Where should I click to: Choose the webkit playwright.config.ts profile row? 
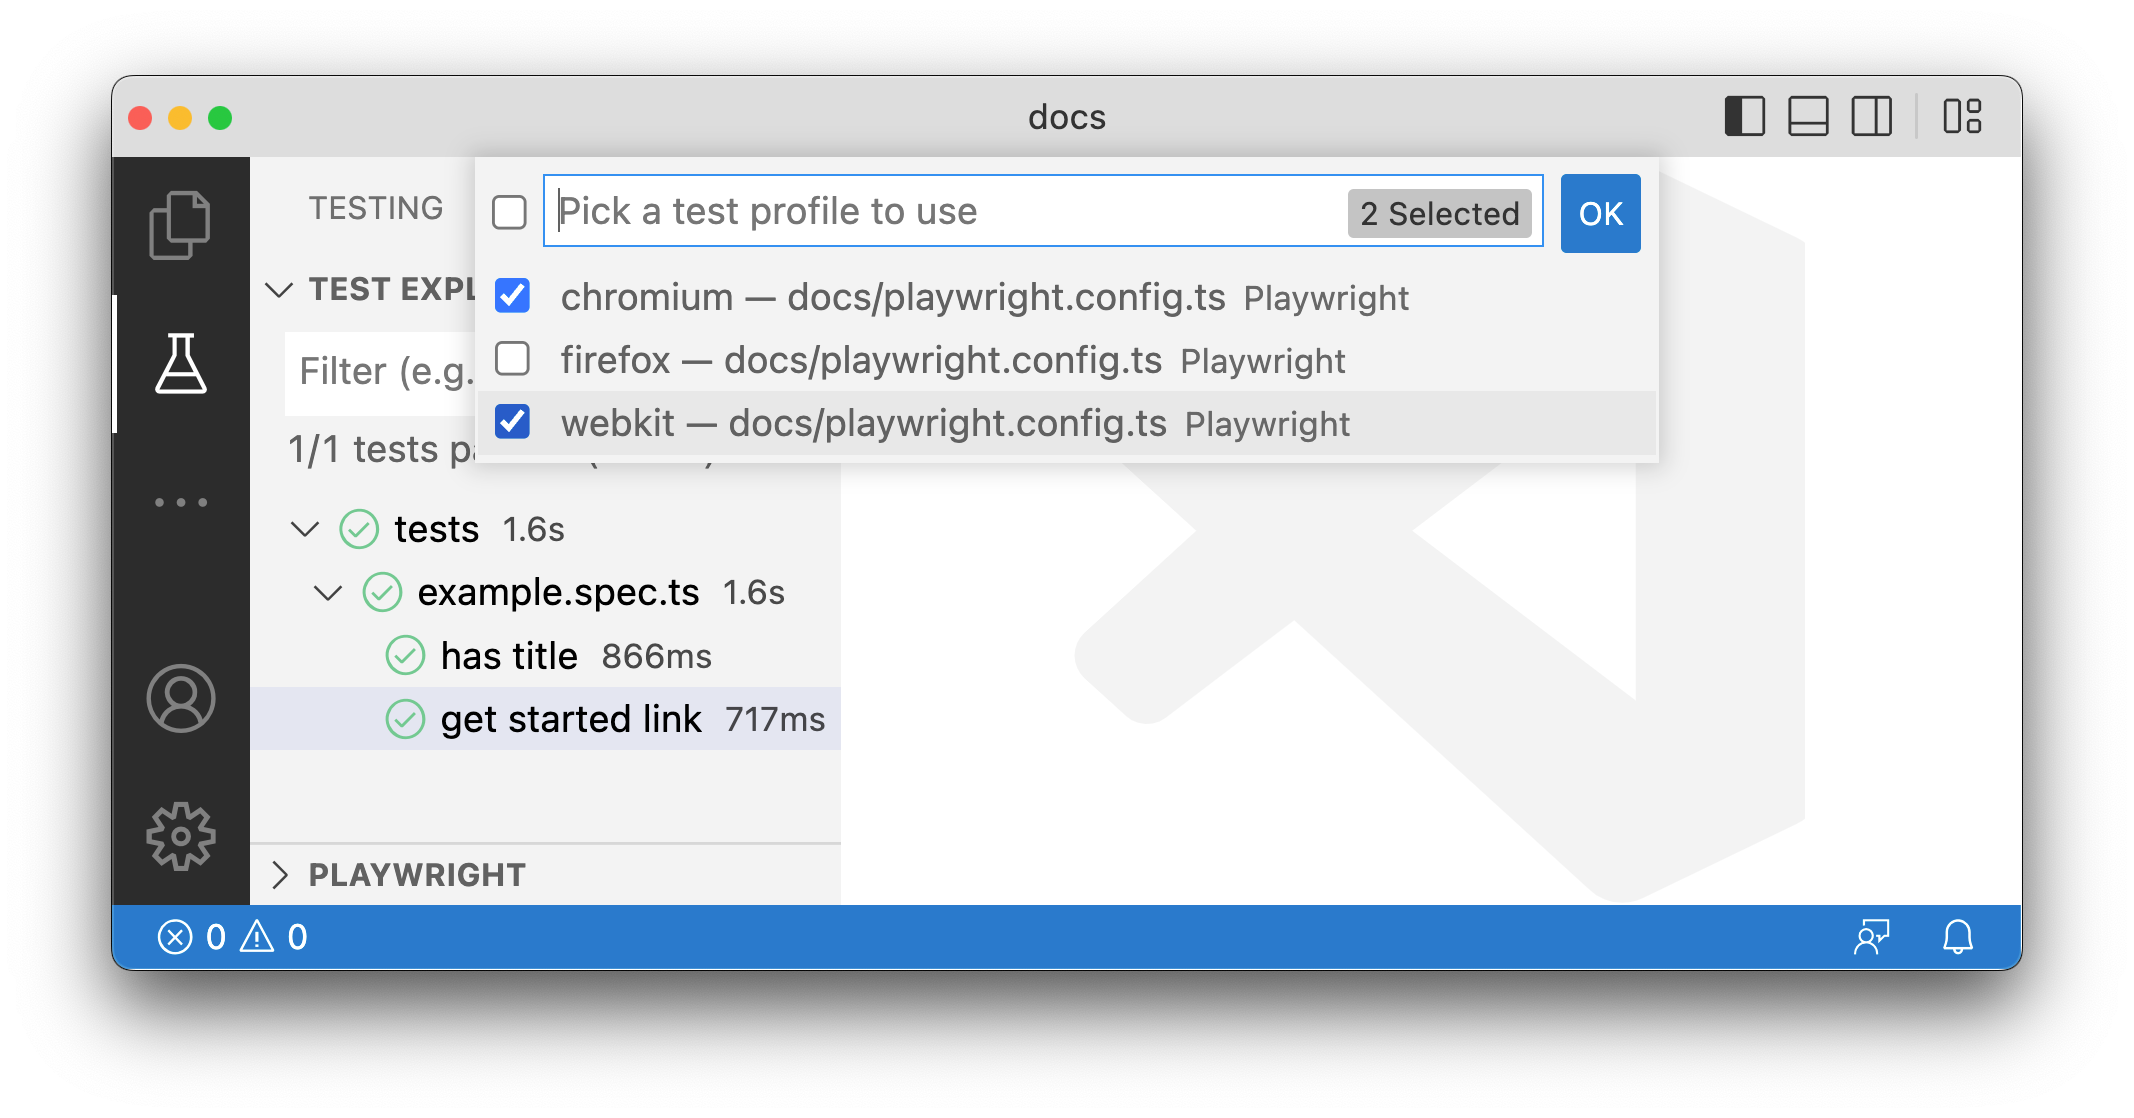click(x=1067, y=422)
